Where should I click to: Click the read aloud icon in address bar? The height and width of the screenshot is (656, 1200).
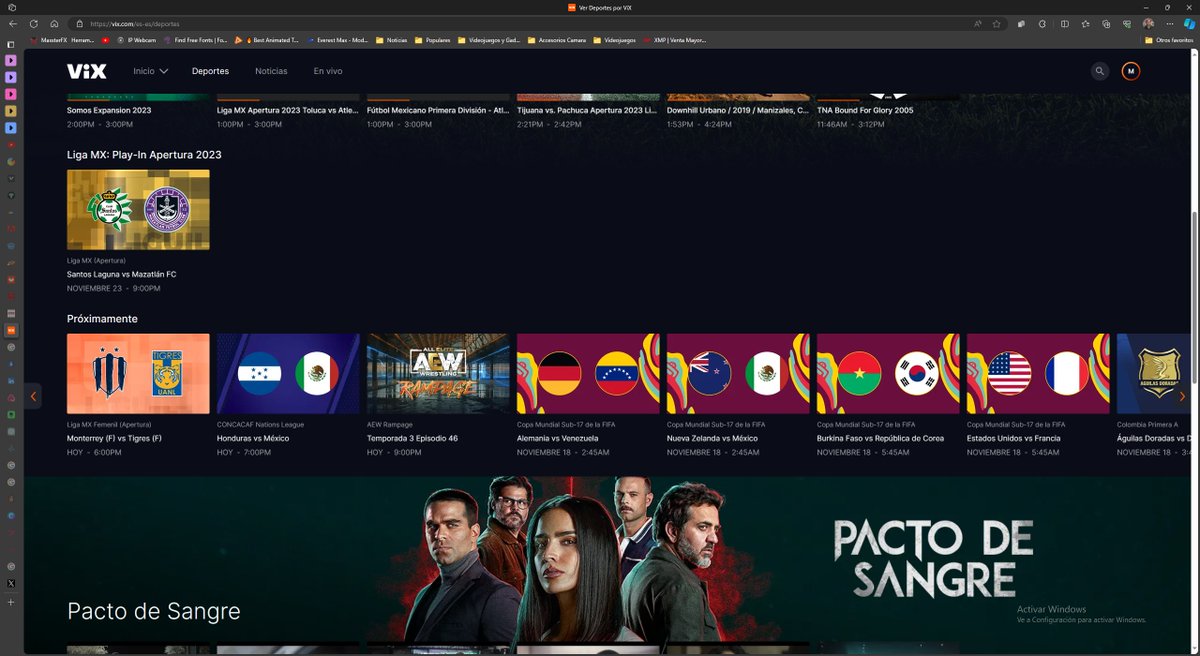coord(977,23)
